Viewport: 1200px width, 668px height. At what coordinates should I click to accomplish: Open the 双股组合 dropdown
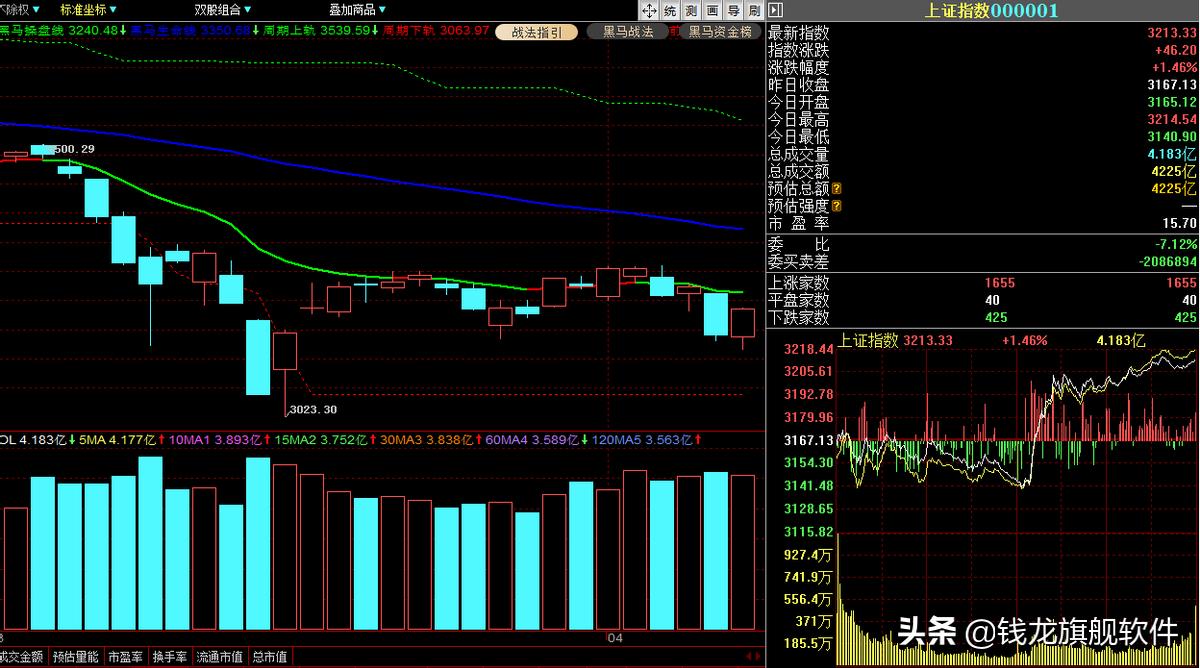click(x=222, y=9)
